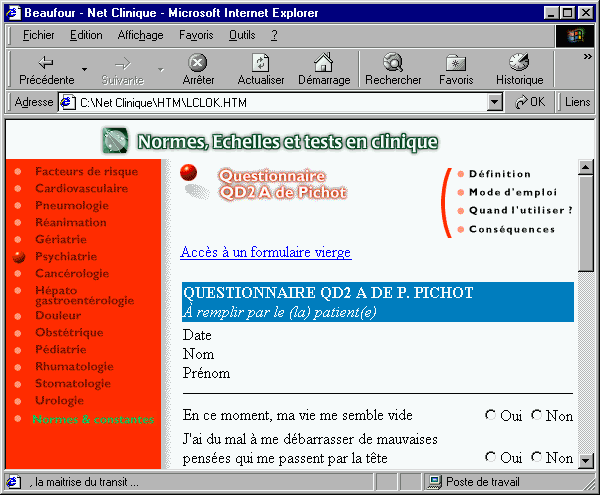Open Gériatrie category
The height and width of the screenshot is (495, 600).
coord(61,239)
